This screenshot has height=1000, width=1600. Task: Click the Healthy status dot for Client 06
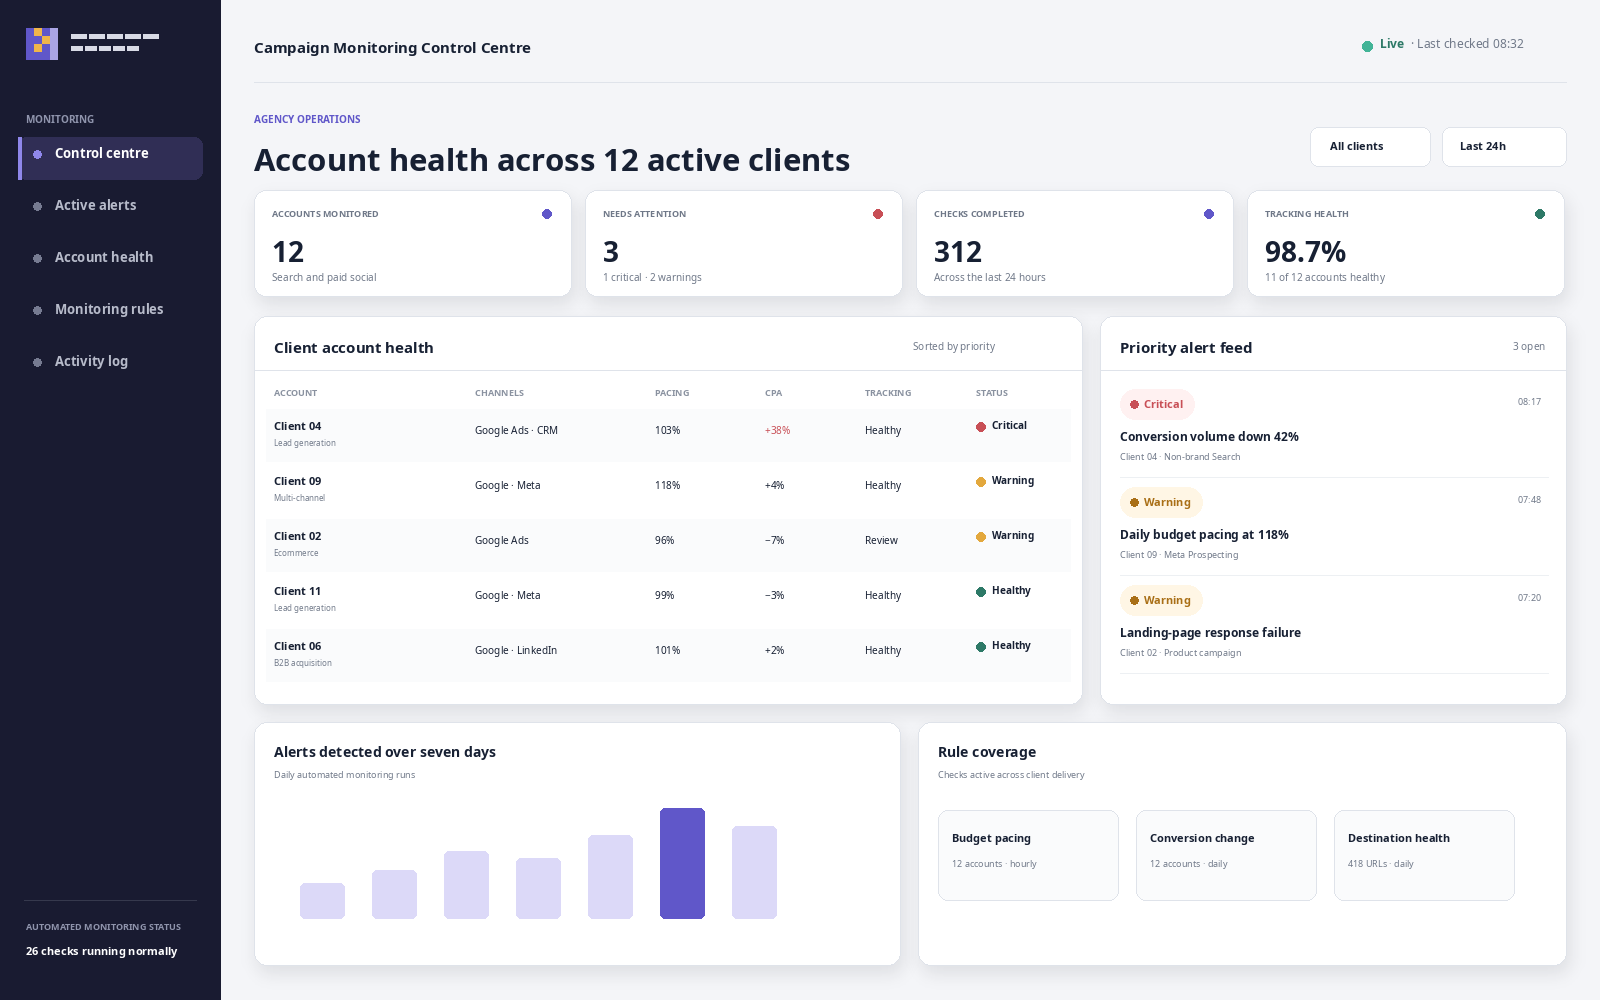(981, 647)
